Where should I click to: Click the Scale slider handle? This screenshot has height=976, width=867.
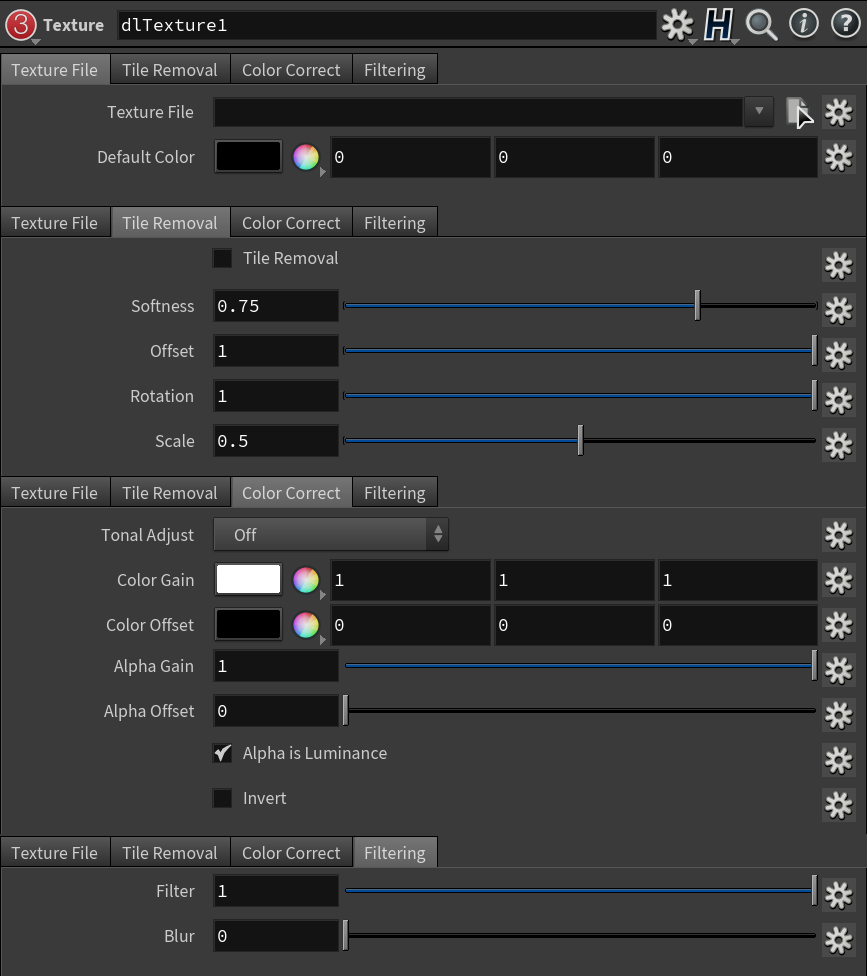pyautogui.click(x=580, y=441)
